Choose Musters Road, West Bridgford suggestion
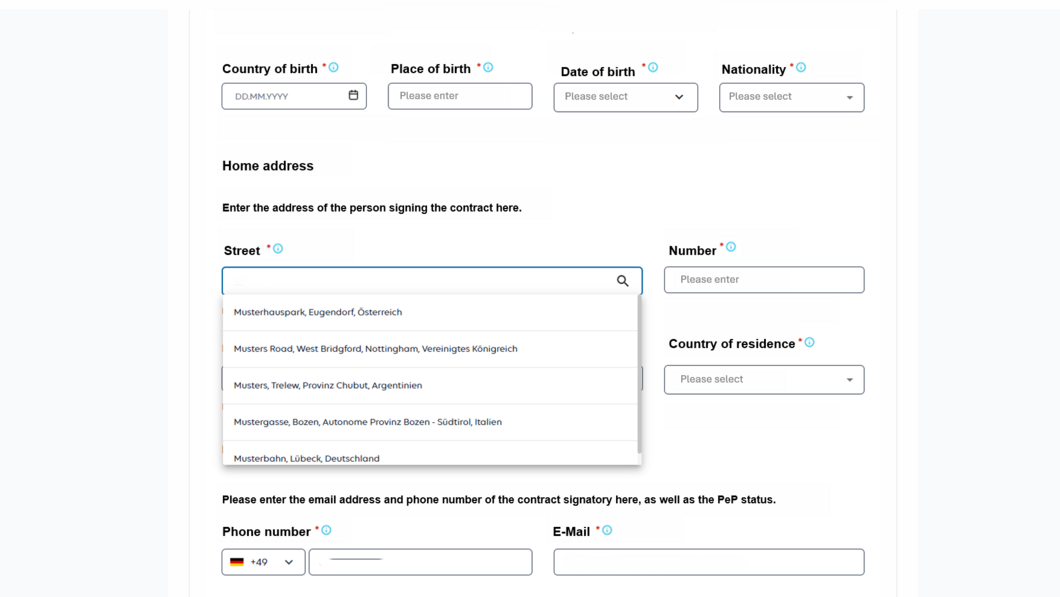 point(375,349)
